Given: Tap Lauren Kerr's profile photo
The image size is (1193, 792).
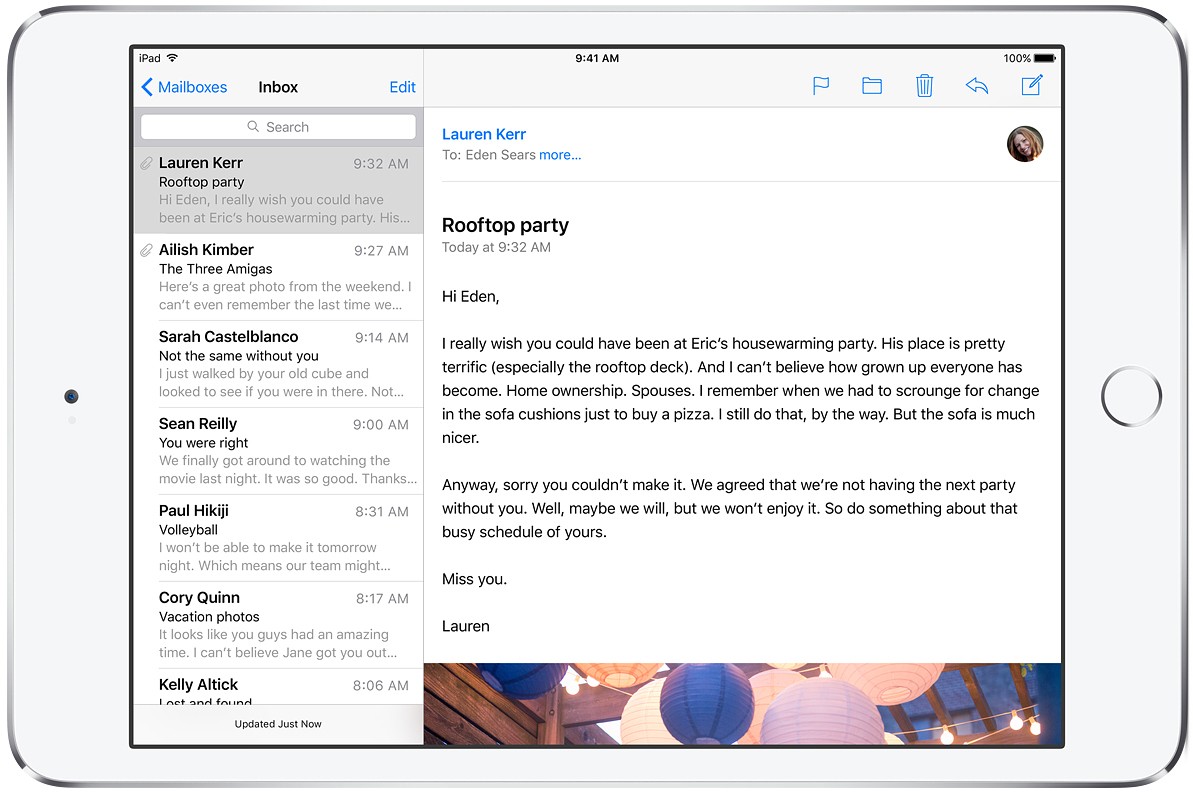Looking at the screenshot, I should pos(1025,144).
